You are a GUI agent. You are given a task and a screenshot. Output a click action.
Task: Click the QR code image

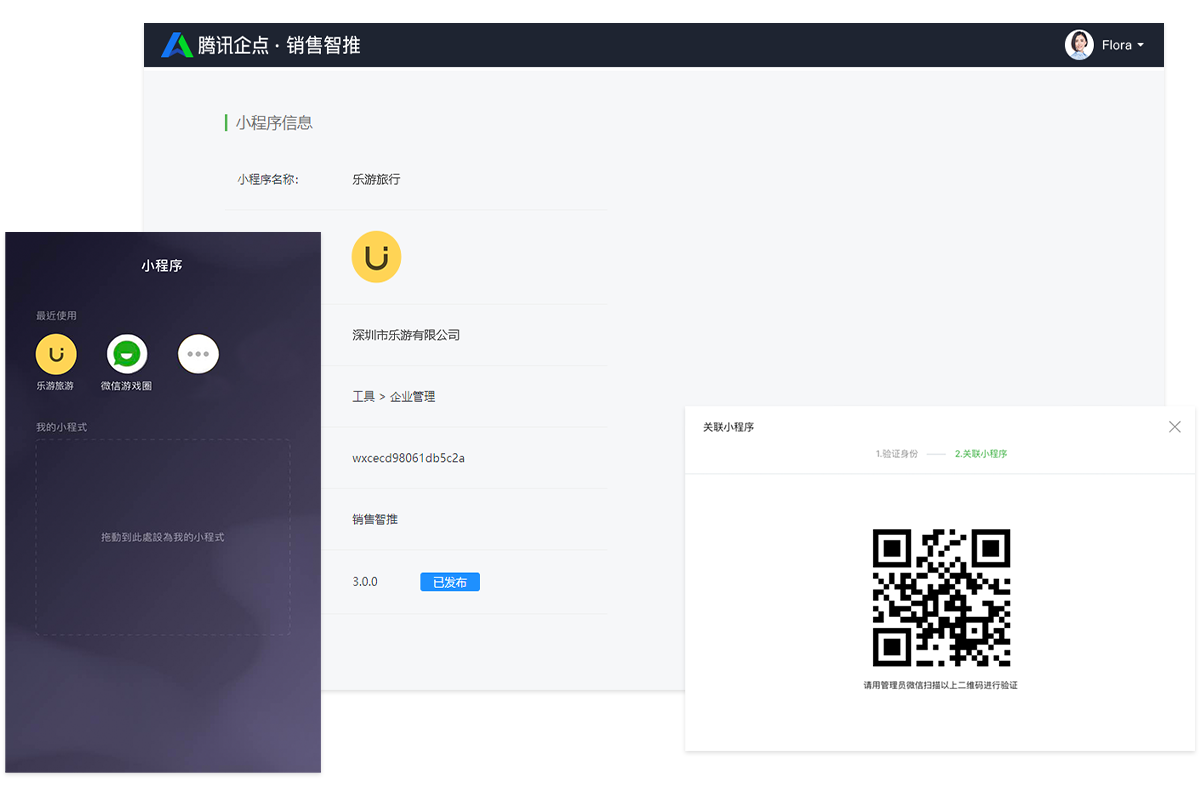coord(941,598)
